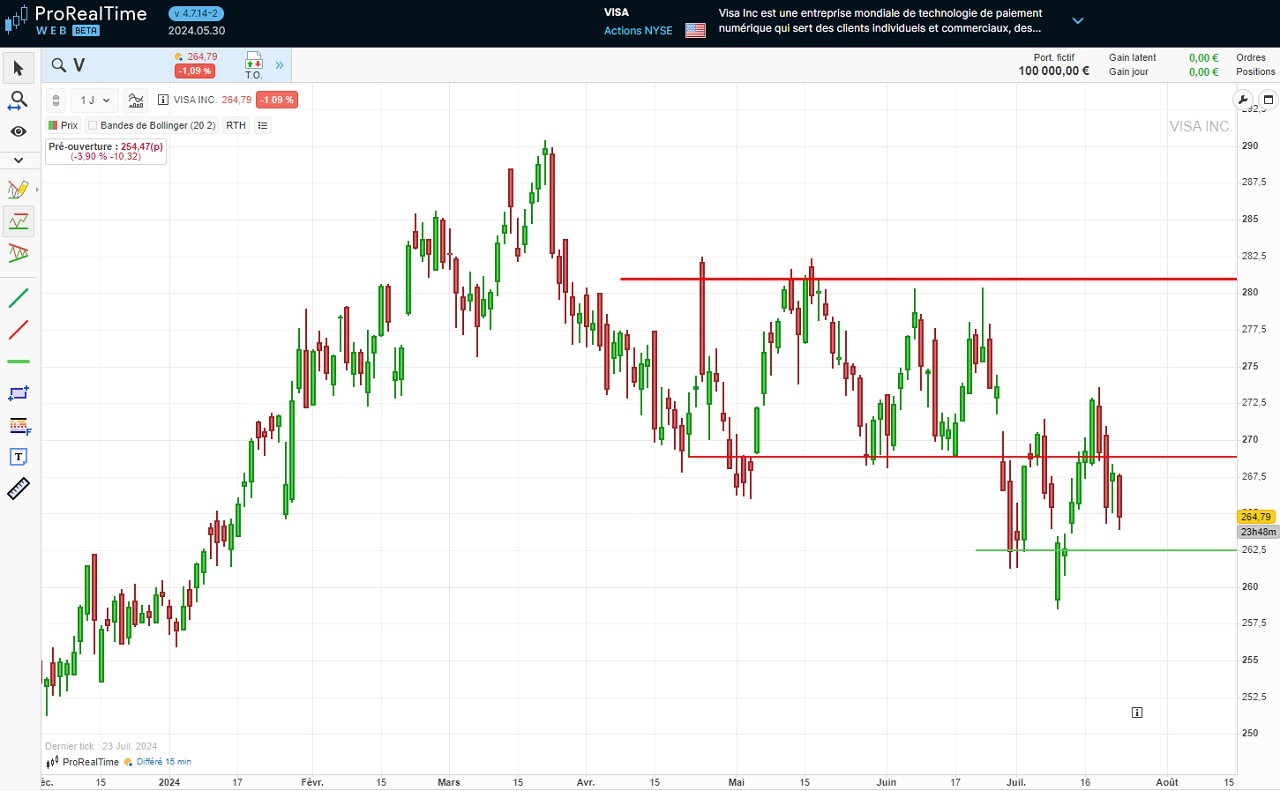Select the arrow cursor tool

[18, 68]
